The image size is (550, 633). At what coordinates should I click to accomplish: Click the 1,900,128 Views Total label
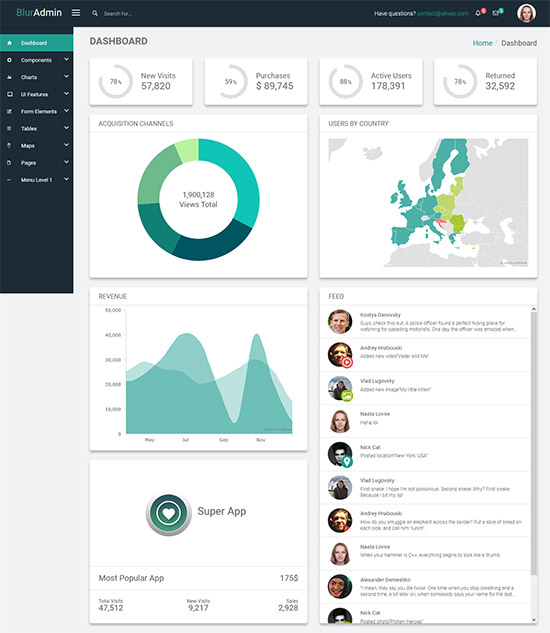[198, 199]
